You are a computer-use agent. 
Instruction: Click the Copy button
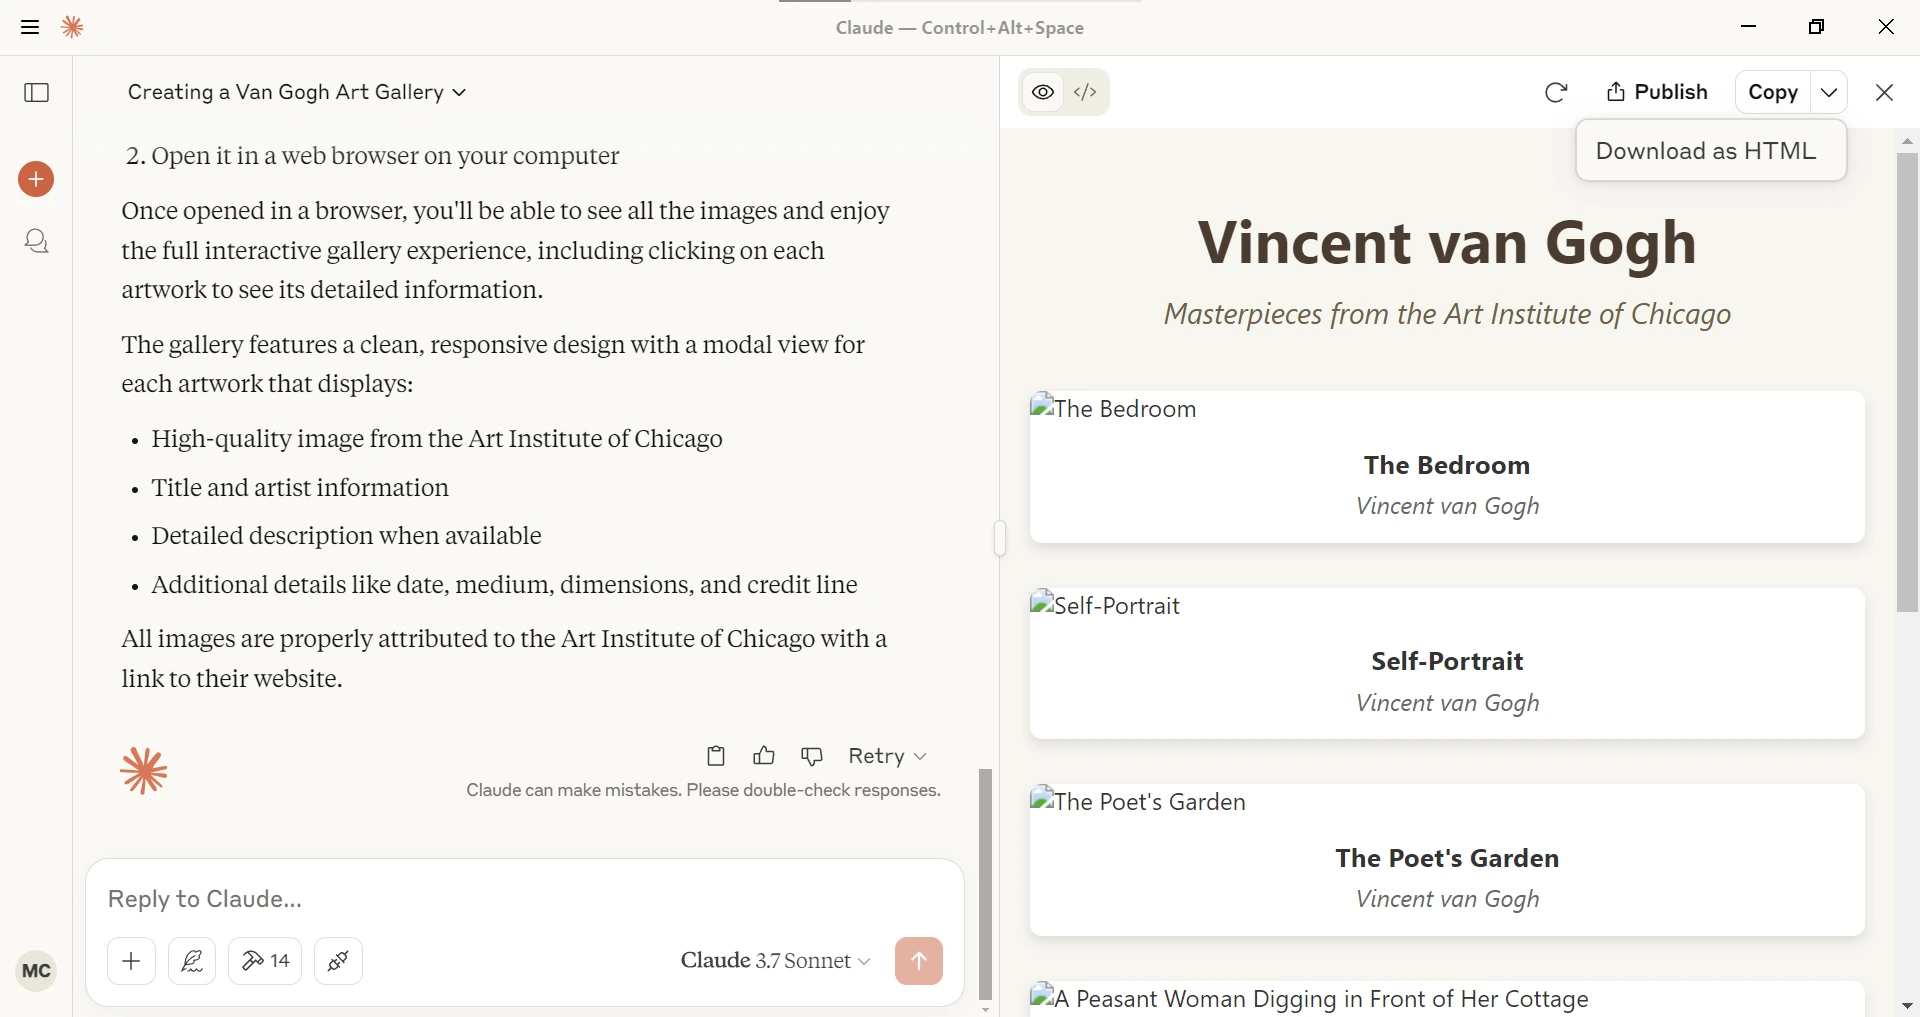(1772, 93)
